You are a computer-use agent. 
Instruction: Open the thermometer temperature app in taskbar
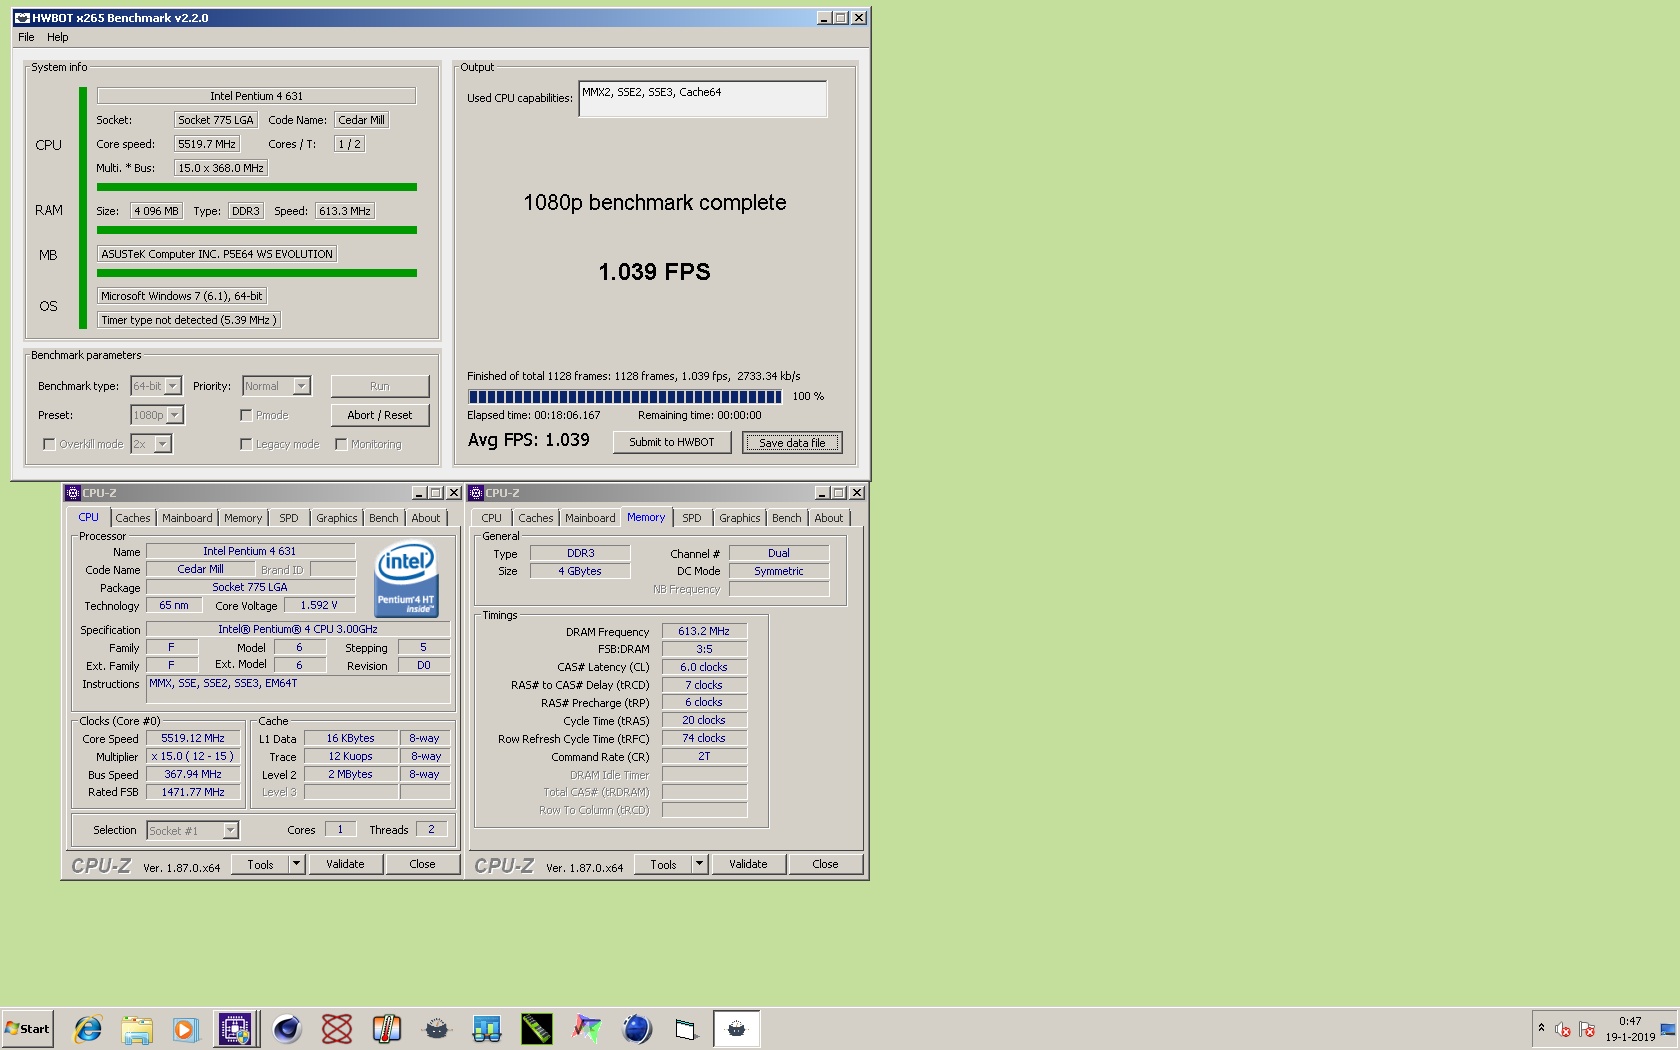[x=387, y=1029]
